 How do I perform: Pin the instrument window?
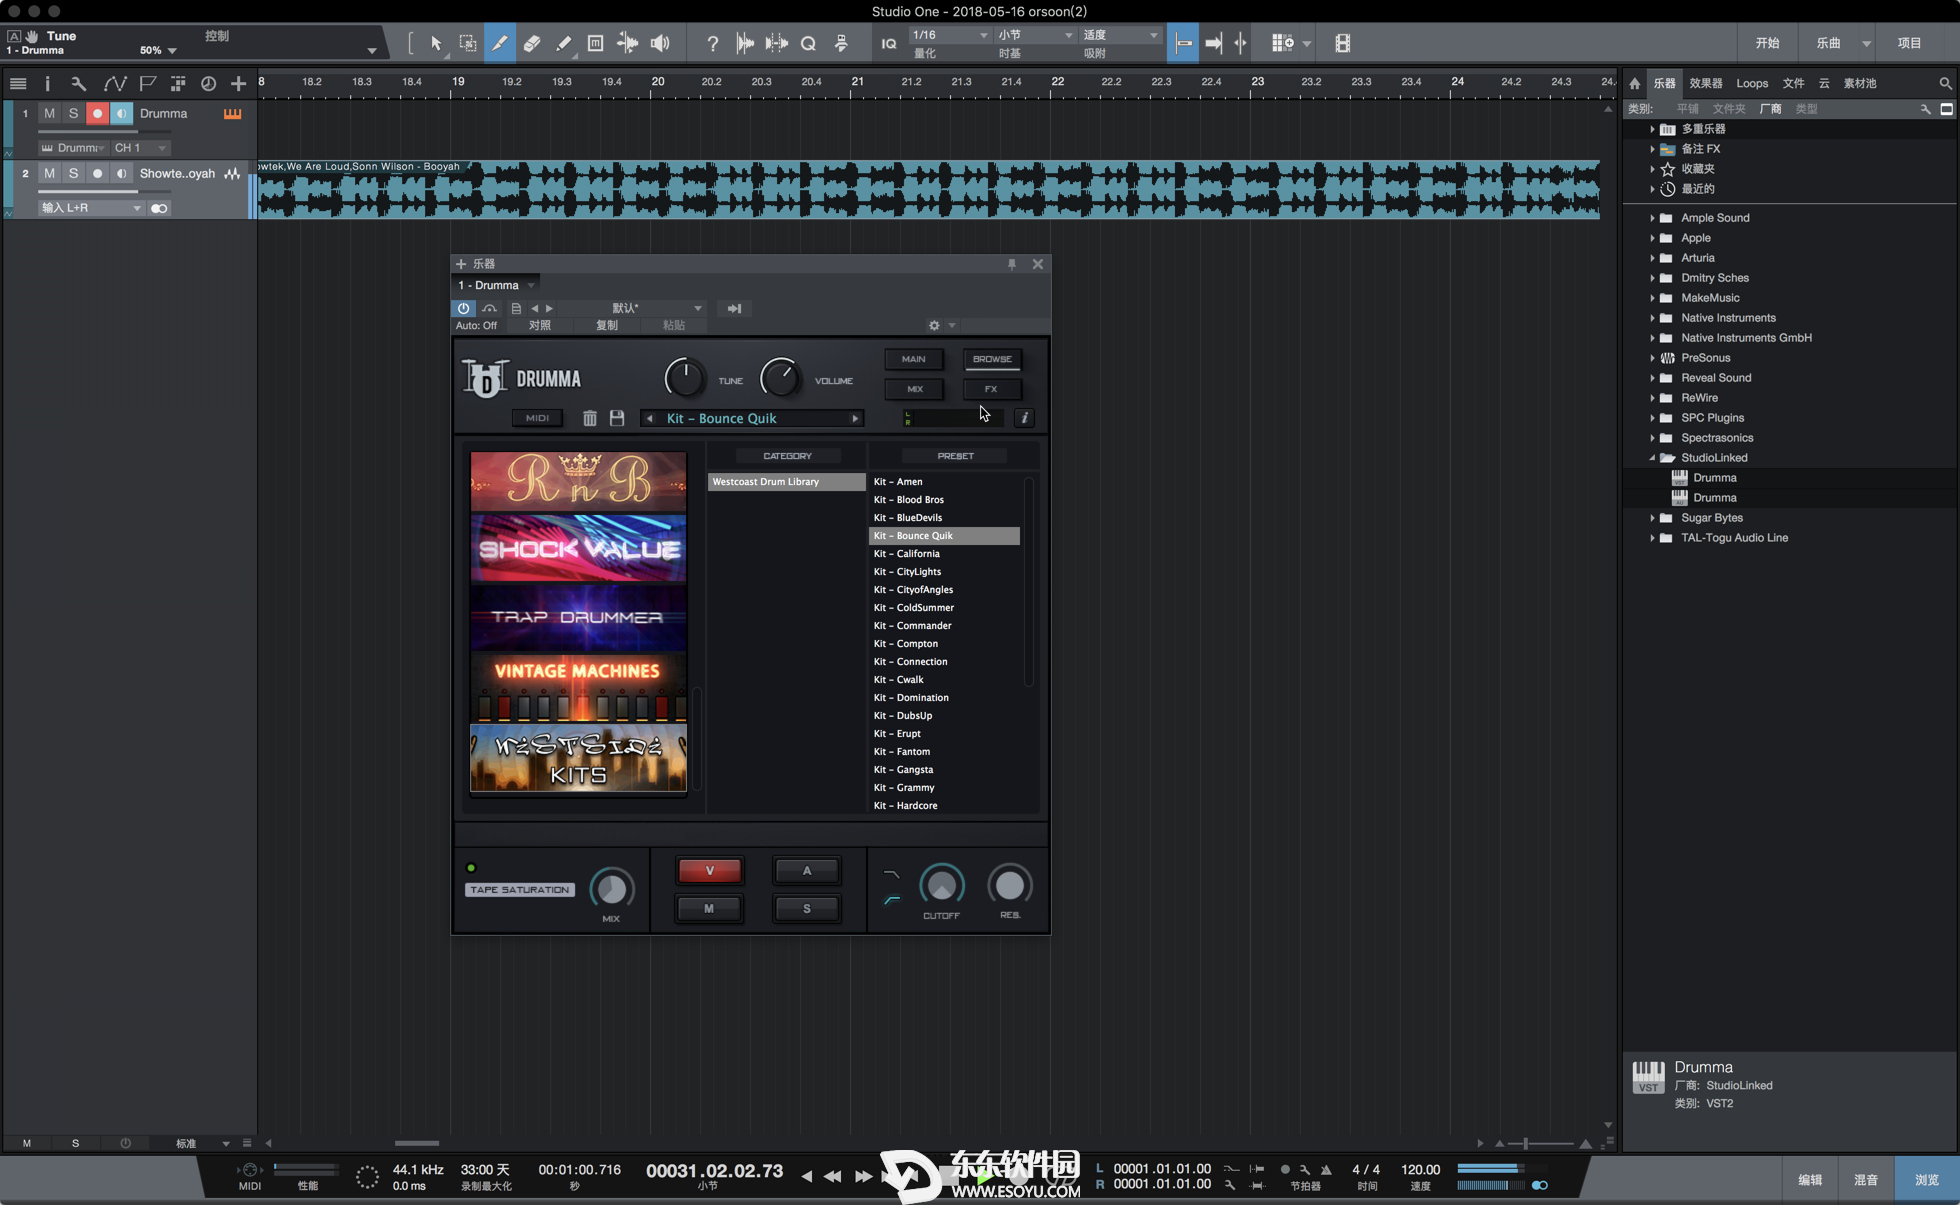[x=1012, y=264]
